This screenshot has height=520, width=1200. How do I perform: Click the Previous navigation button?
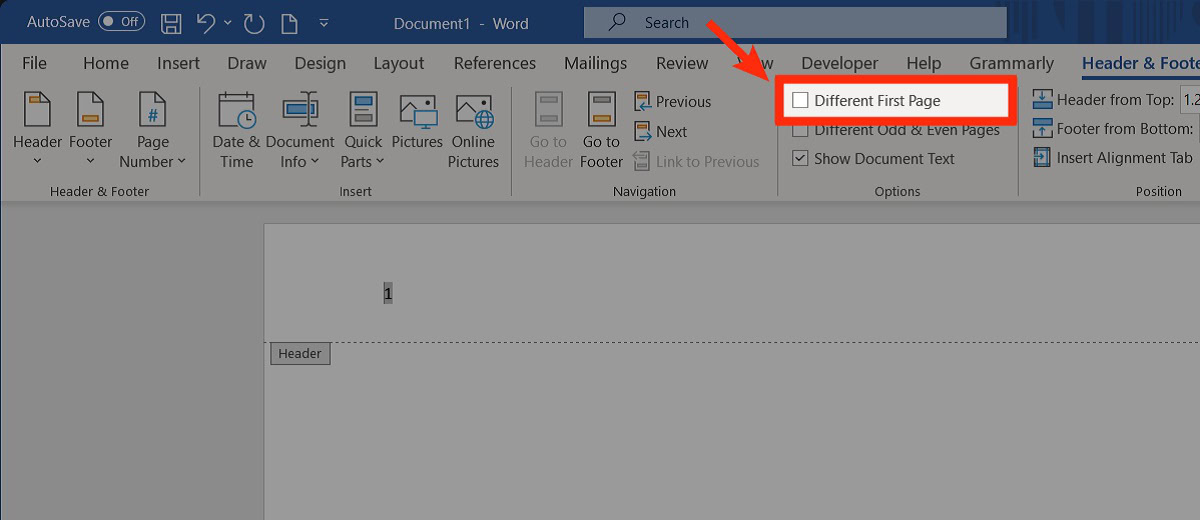point(673,102)
